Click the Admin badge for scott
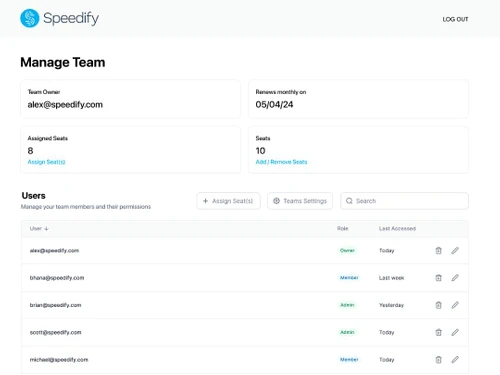 [x=347, y=333]
